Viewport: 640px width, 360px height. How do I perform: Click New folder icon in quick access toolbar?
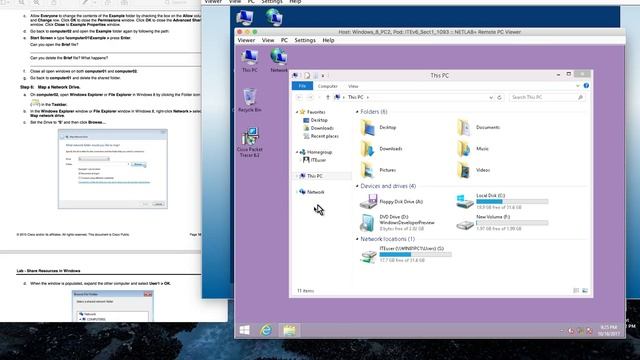click(x=315, y=76)
